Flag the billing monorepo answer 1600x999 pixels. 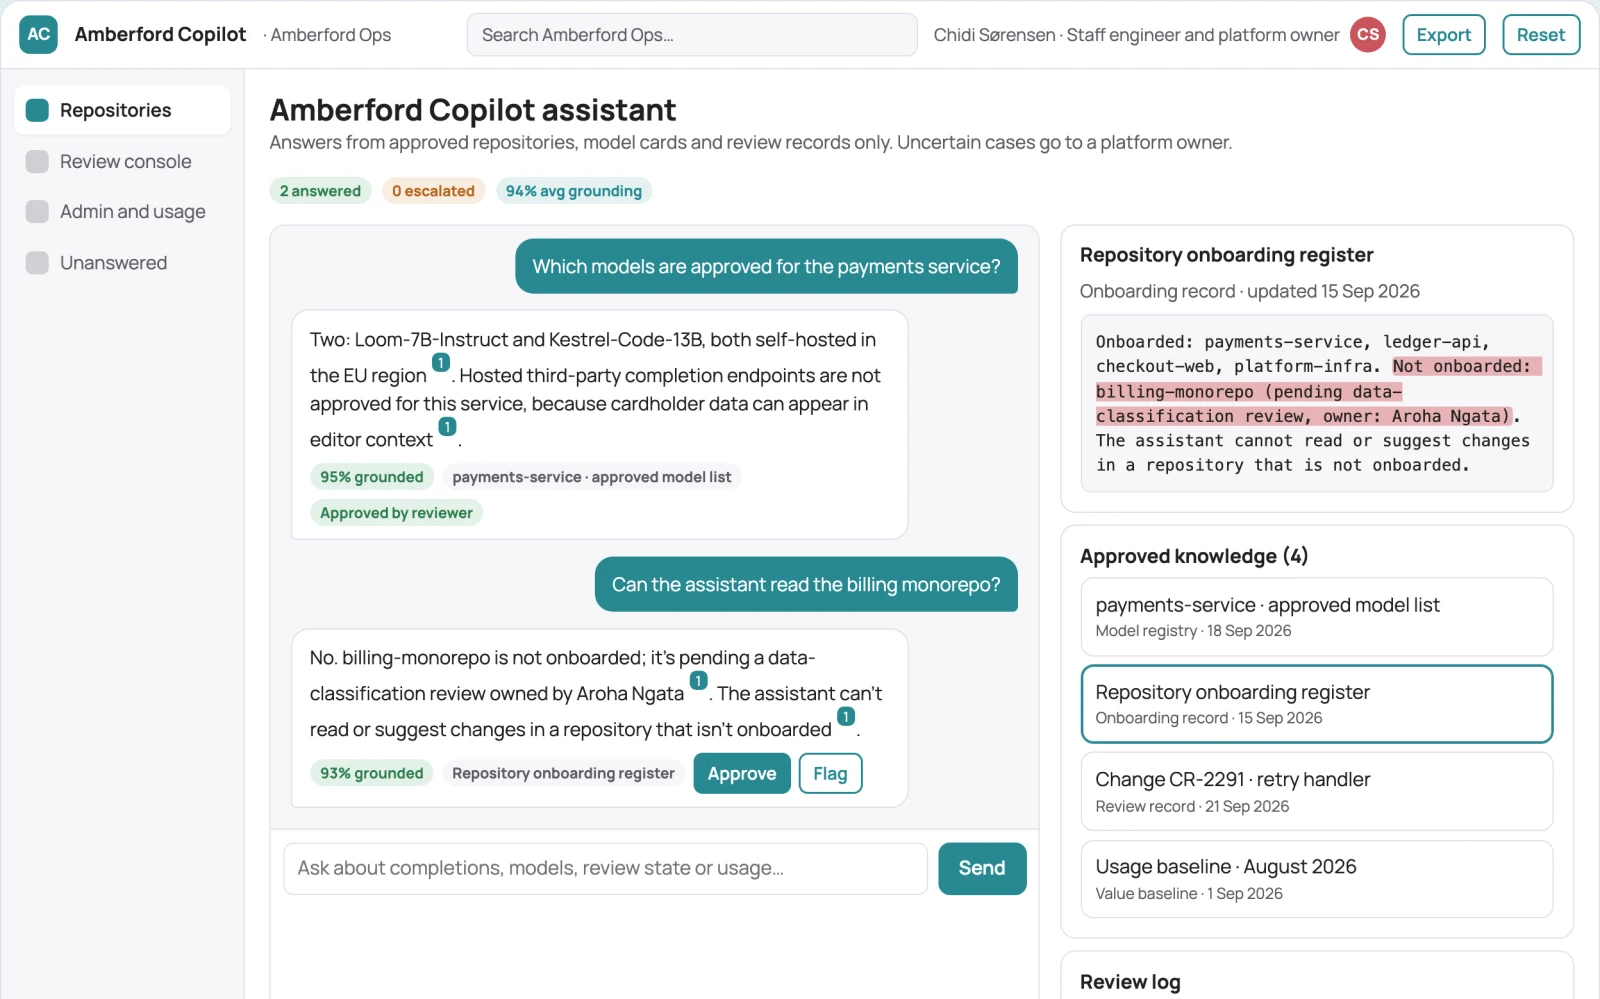coord(830,773)
